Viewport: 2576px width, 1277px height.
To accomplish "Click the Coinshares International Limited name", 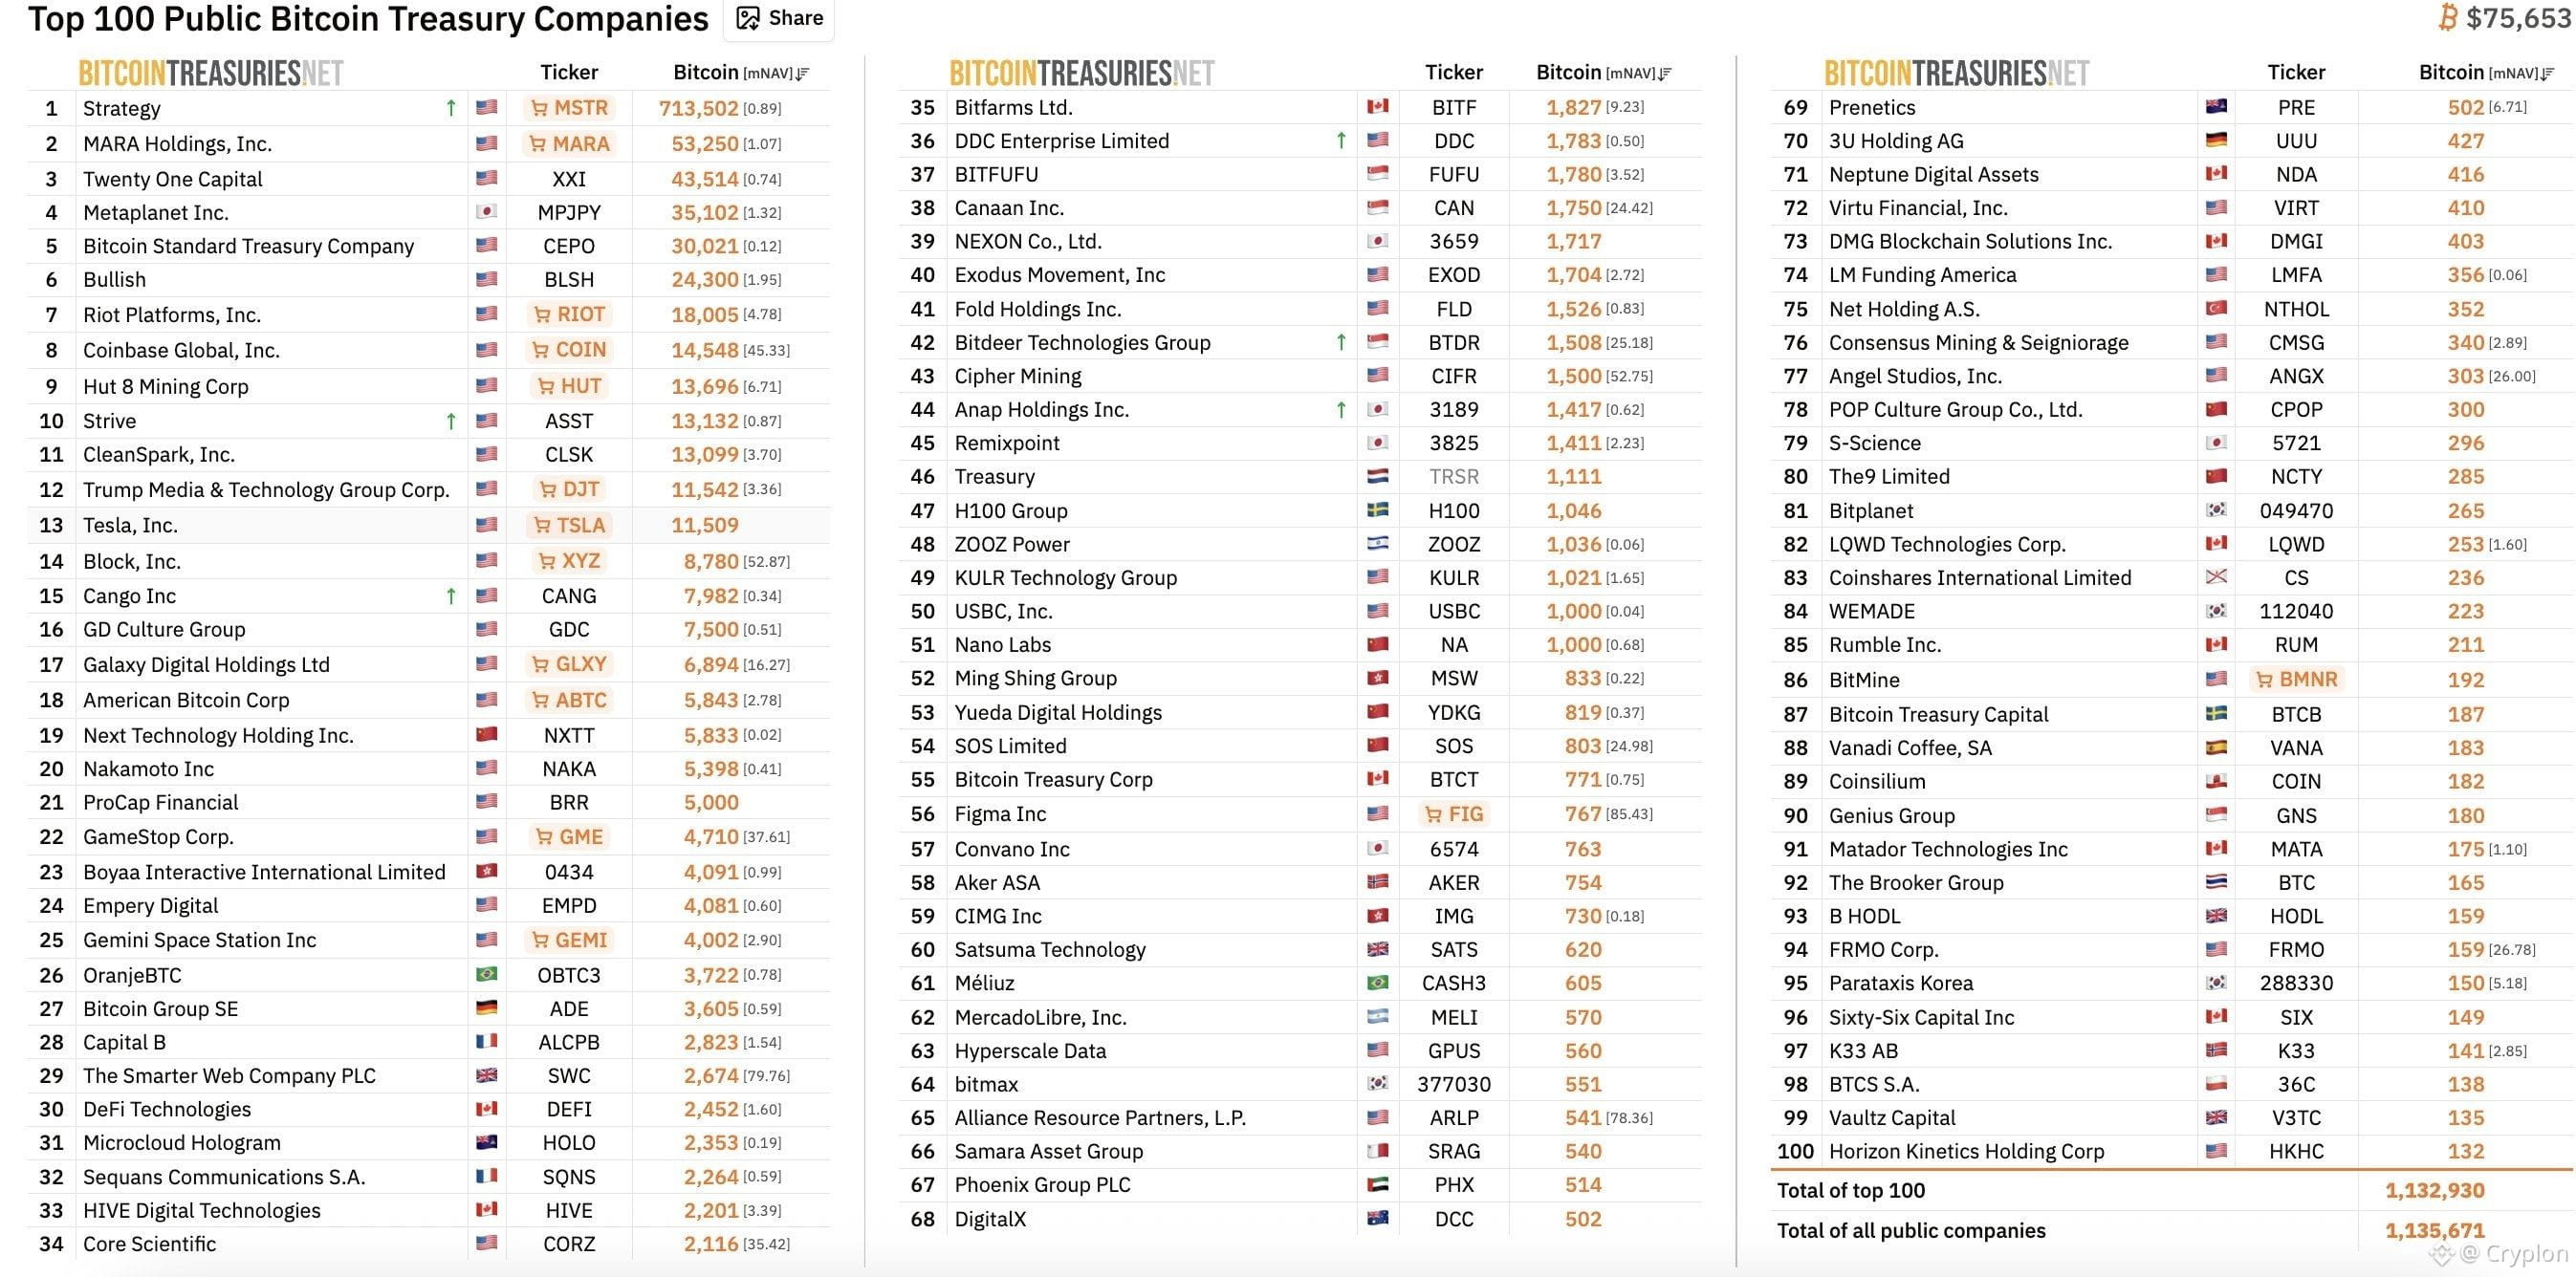I will pyautogui.click(x=1980, y=578).
